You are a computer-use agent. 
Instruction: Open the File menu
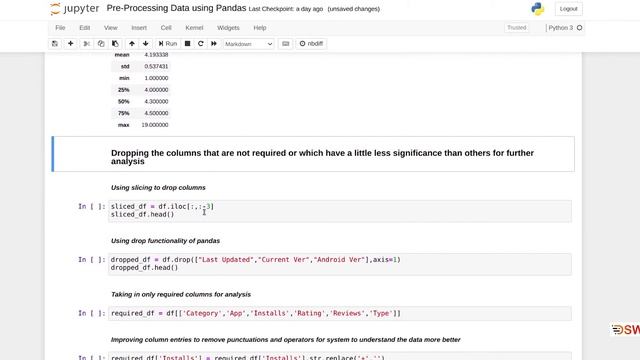[x=60, y=28]
